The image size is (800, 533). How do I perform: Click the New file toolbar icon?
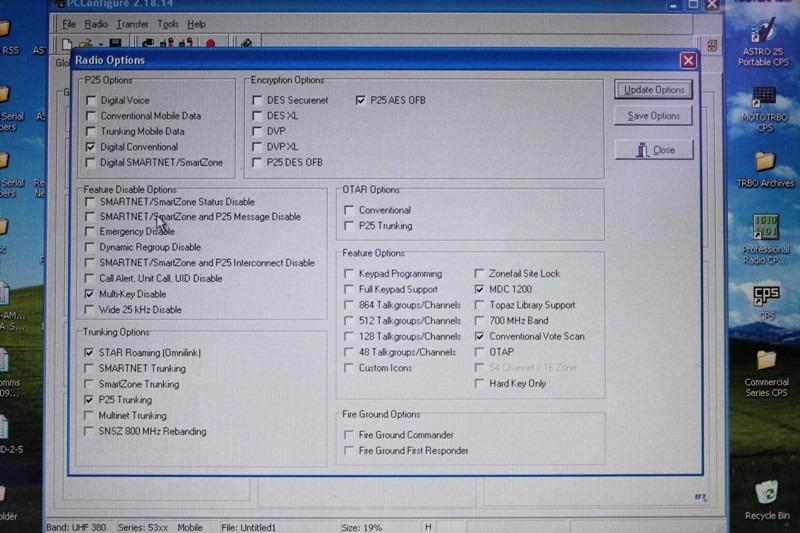coord(66,44)
